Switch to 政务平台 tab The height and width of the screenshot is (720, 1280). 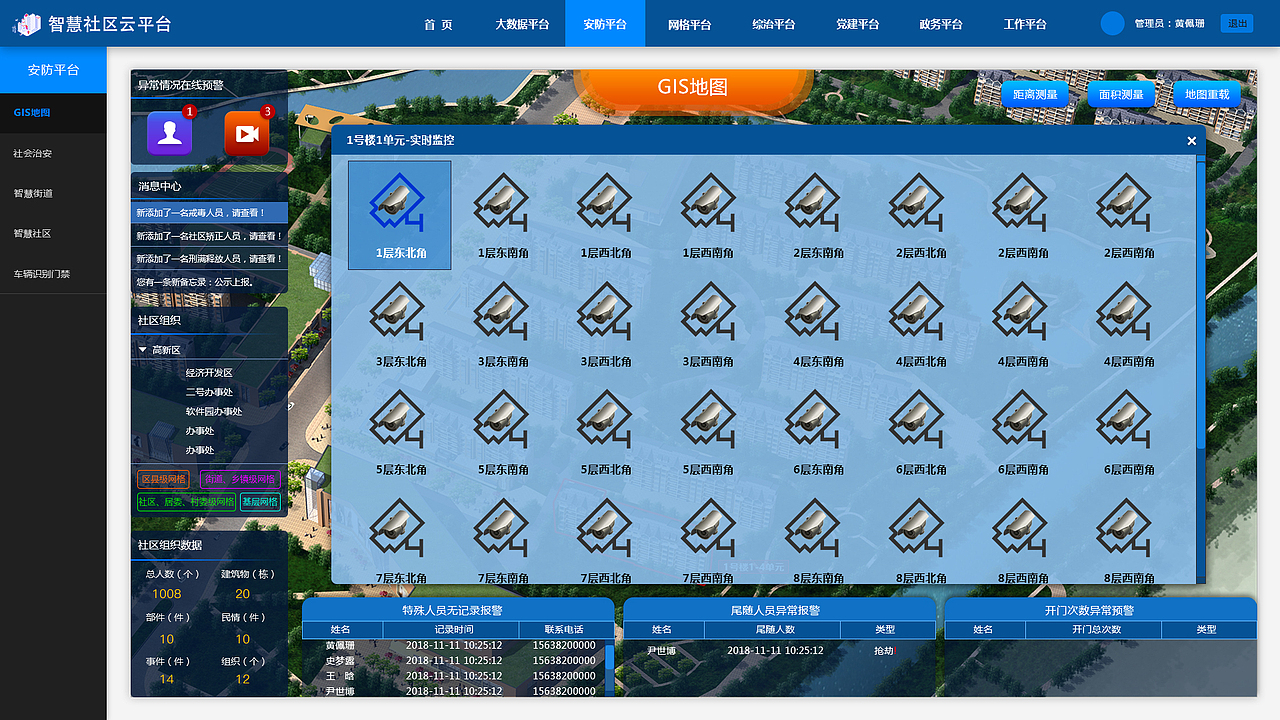tap(941, 24)
